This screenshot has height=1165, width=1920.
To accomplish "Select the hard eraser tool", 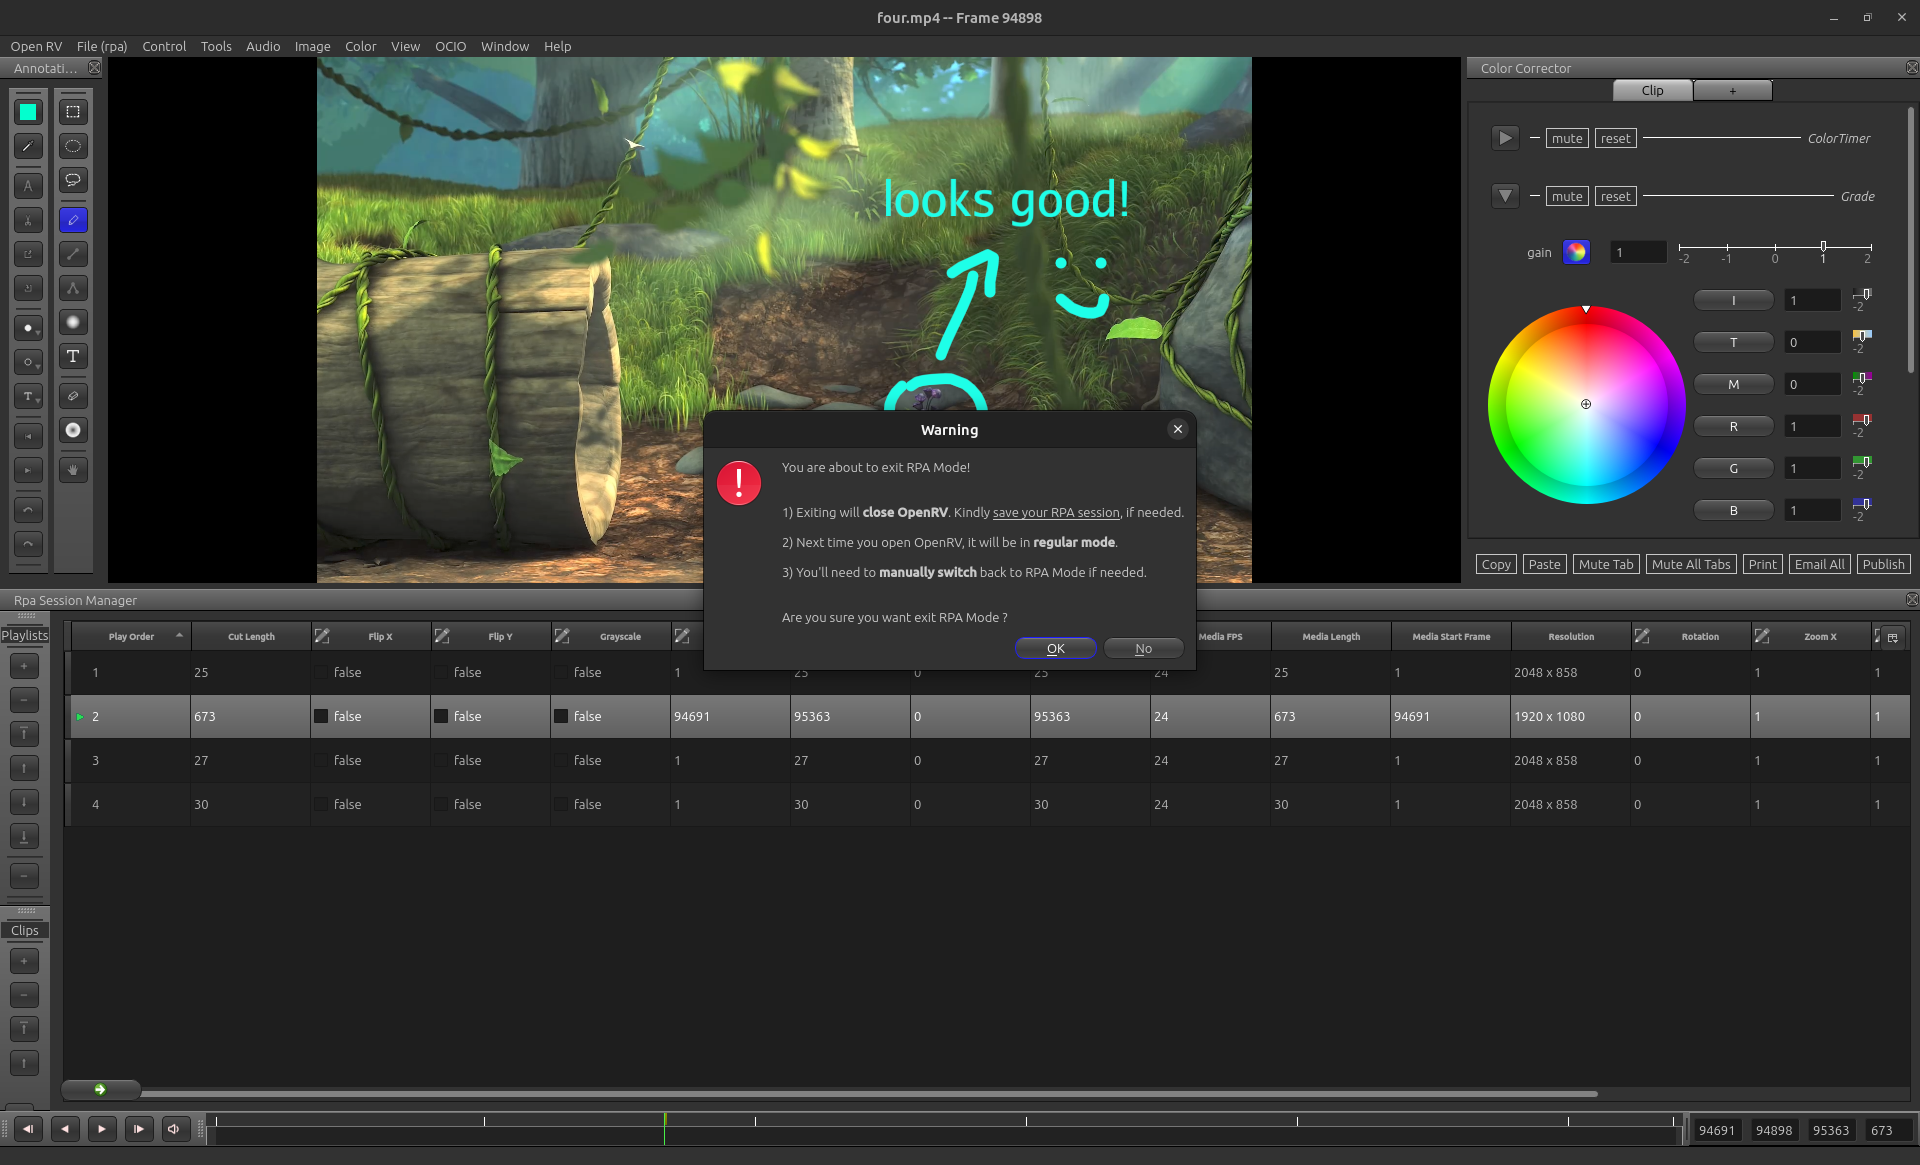I will pos(73,396).
